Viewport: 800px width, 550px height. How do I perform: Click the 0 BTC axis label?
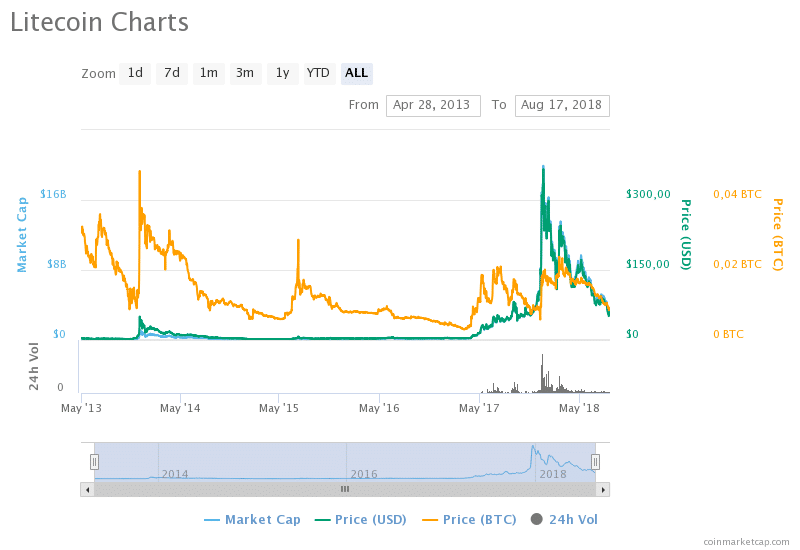[728, 335]
